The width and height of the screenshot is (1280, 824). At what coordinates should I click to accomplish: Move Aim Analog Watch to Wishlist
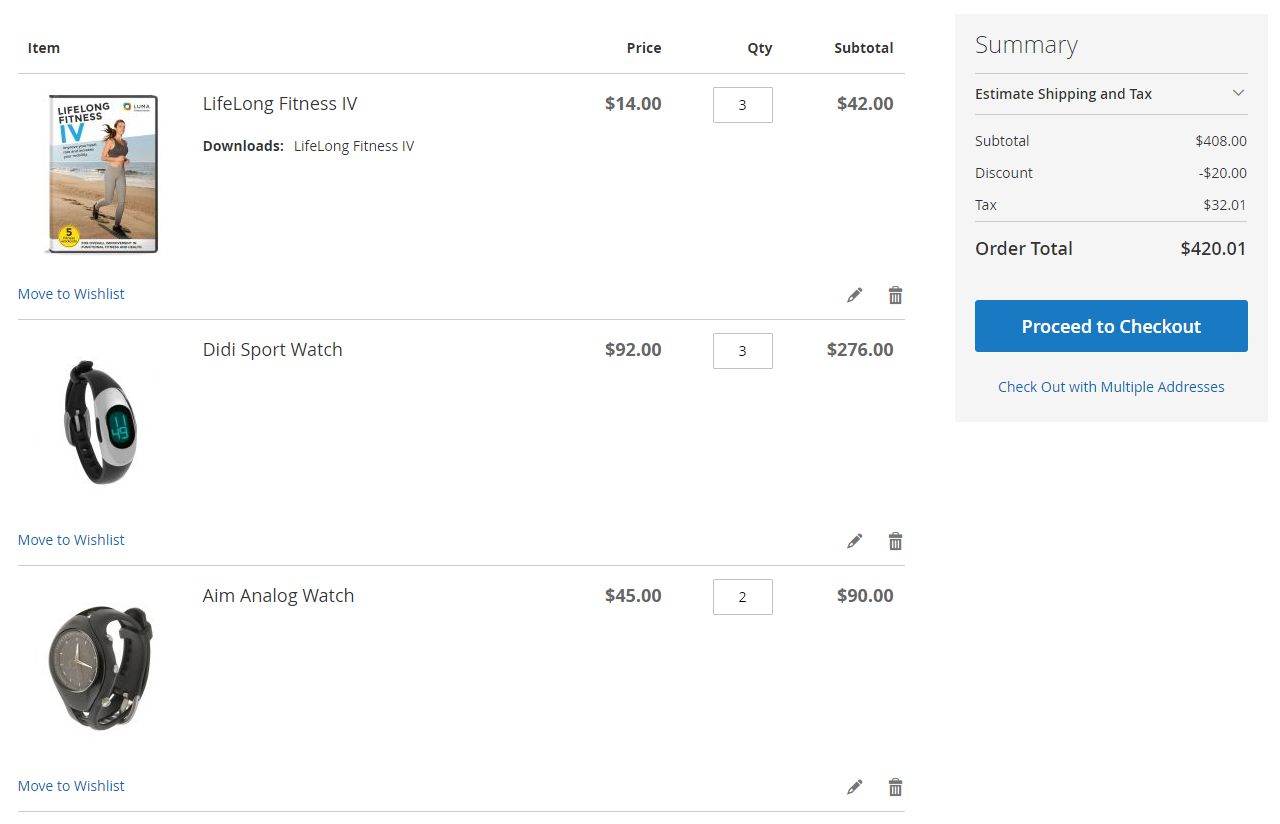pos(71,786)
